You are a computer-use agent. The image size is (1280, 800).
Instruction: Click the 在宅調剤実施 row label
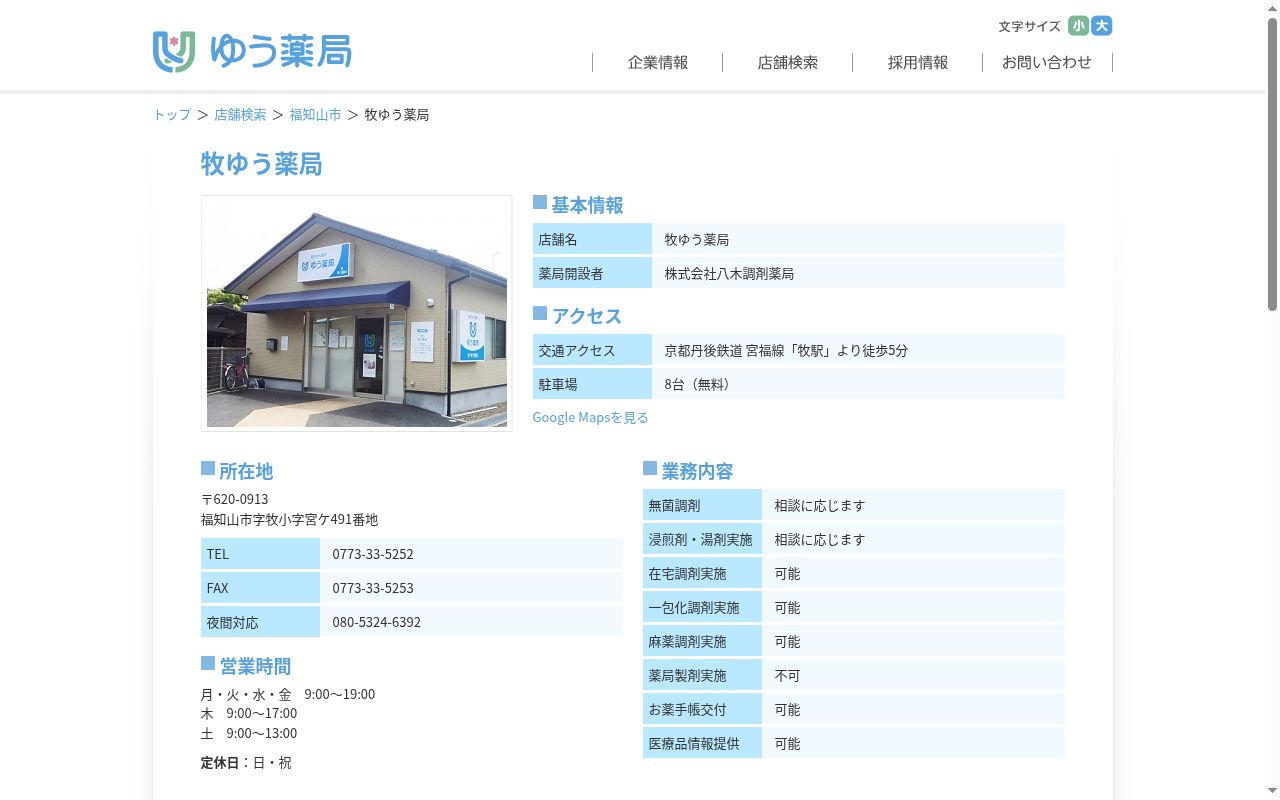[702, 574]
